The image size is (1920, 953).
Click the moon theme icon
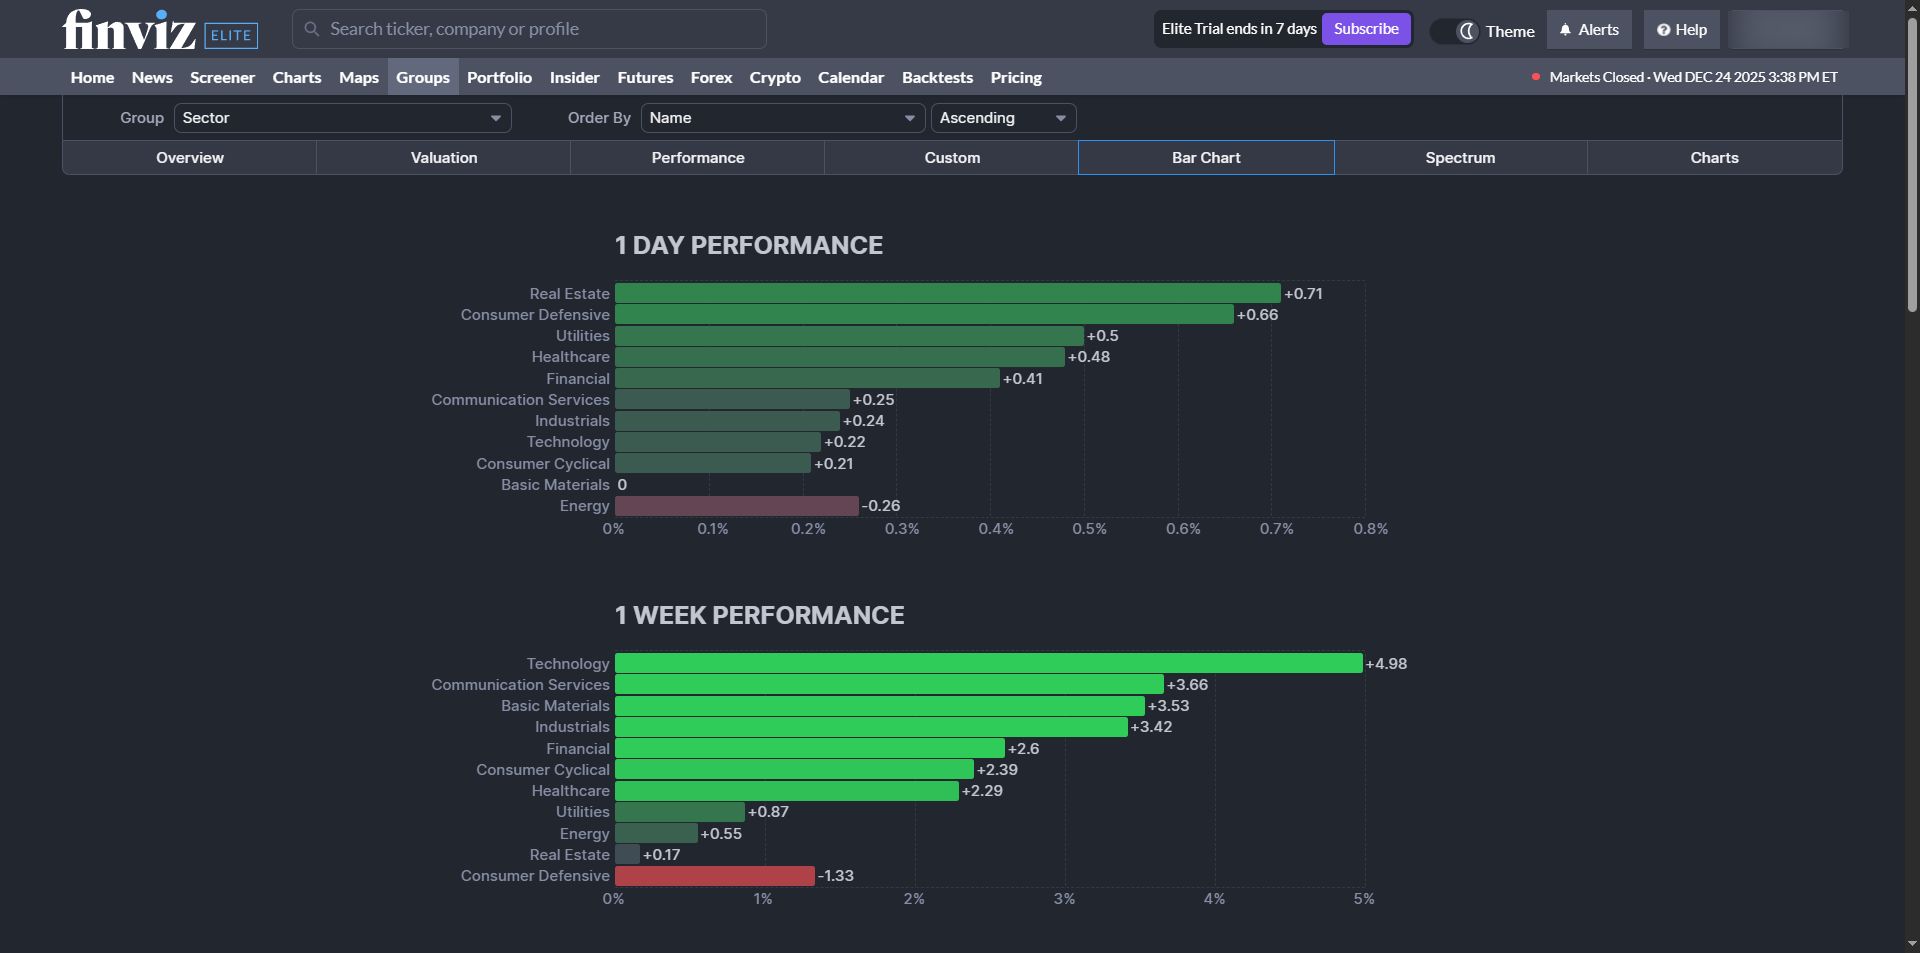(x=1467, y=31)
